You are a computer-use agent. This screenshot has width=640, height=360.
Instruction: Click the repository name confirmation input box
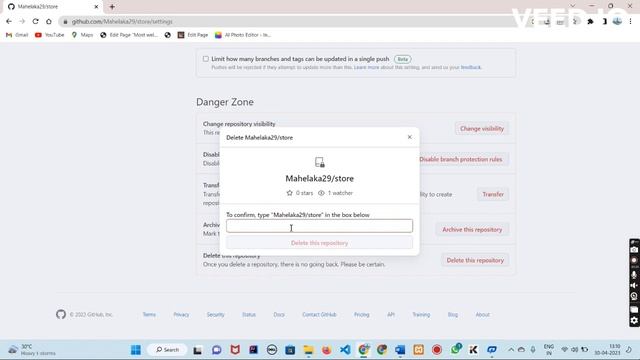pyautogui.click(x=319, y=226)
